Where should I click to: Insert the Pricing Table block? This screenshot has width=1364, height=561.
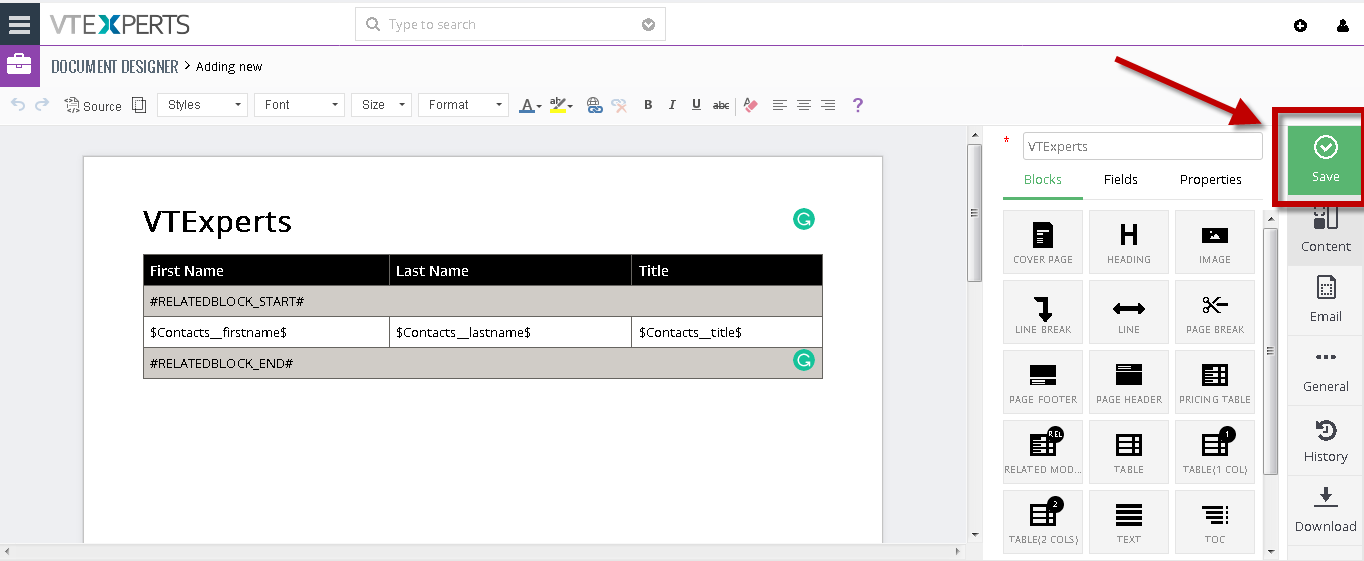[1215, 382]
